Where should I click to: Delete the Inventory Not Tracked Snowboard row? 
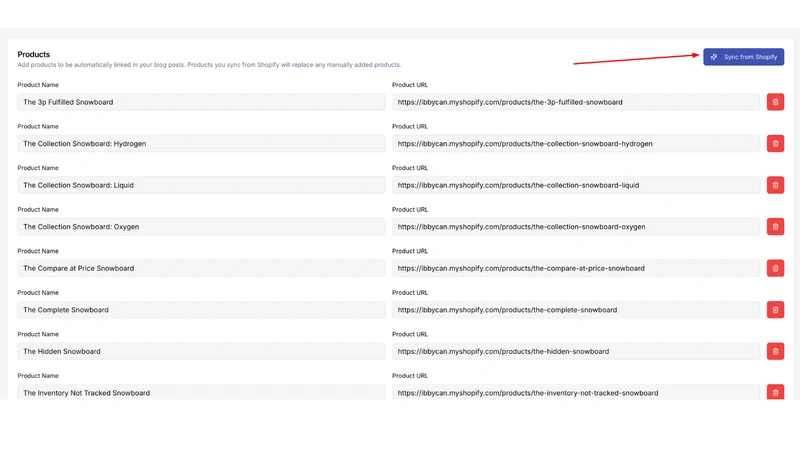pyautogui.click(x=775, y=392)
